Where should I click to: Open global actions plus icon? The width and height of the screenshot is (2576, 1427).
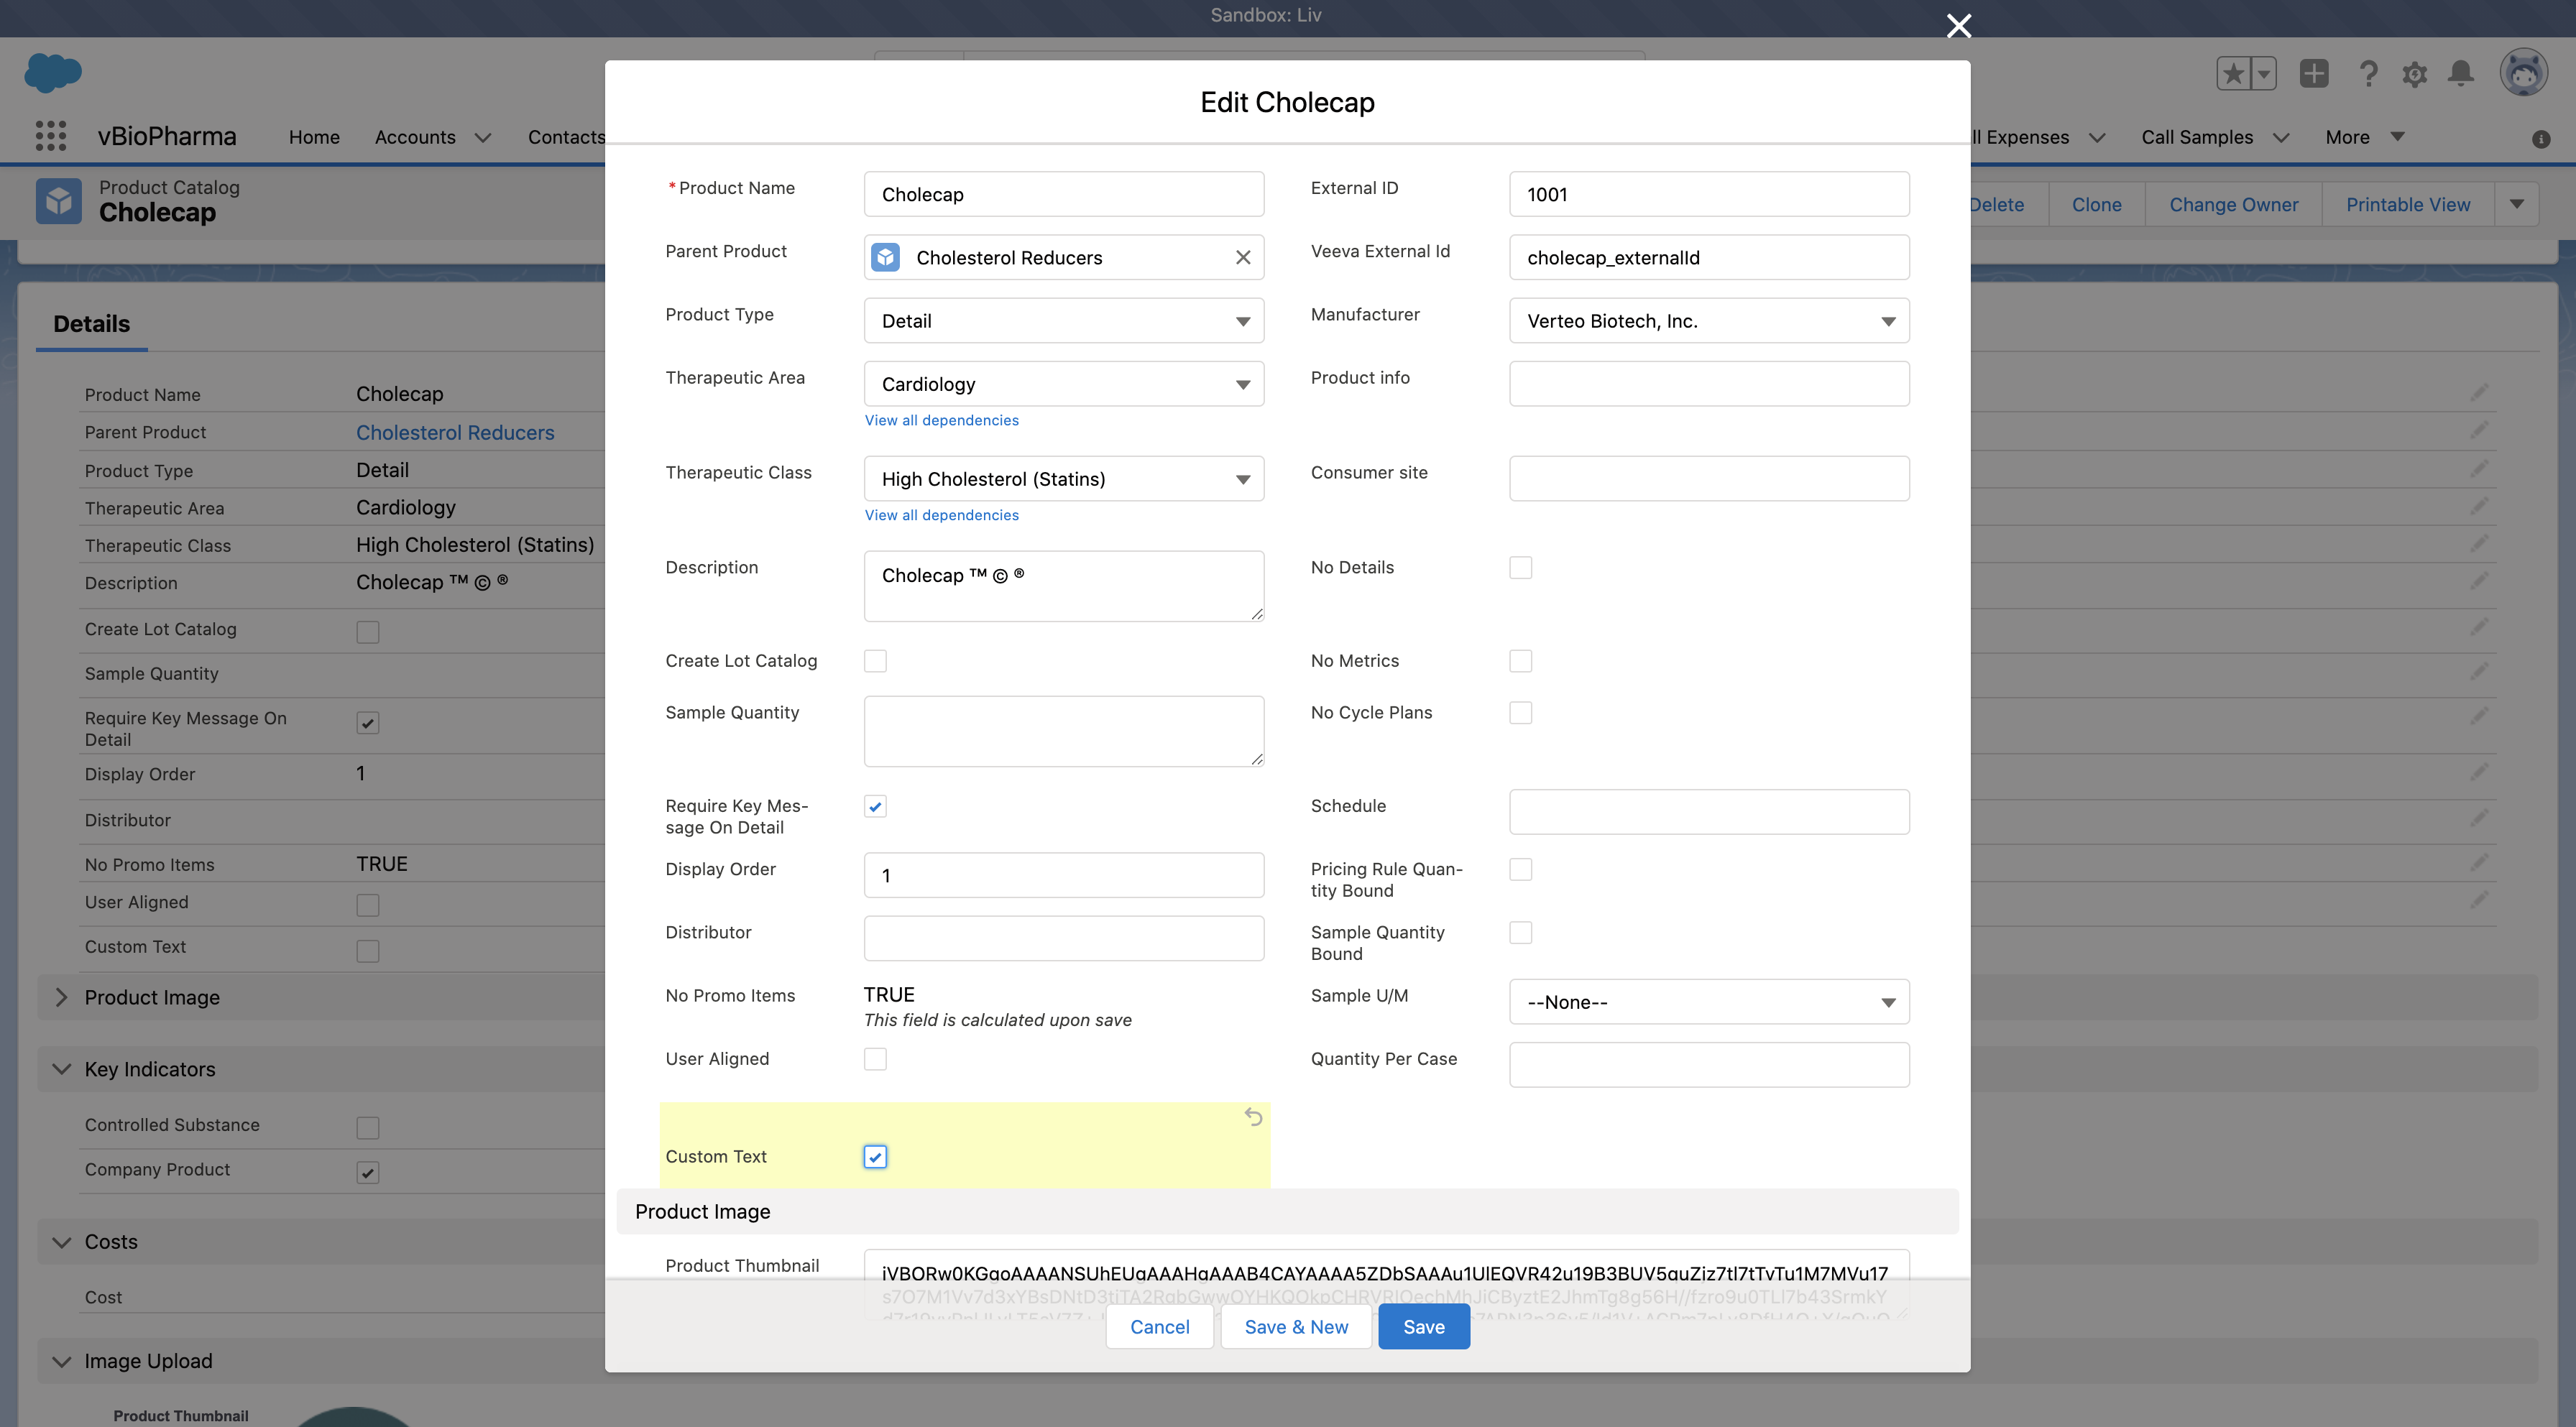coord(2314,74)
